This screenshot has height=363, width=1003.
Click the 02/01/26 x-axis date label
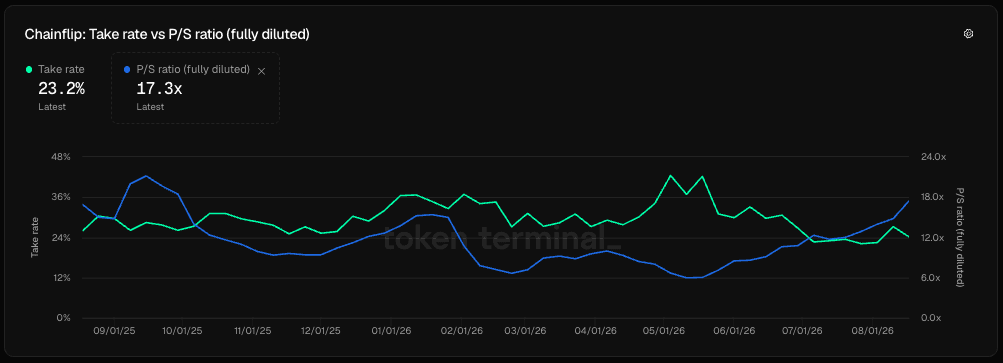[461, 331]
